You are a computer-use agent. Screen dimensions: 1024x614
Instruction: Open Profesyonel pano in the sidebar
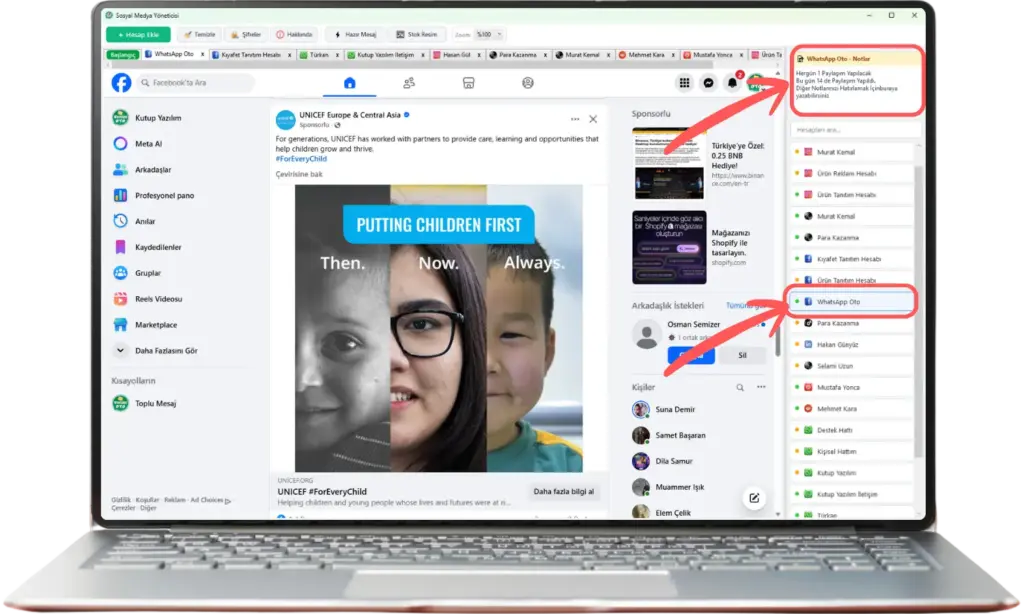(x=153, y=195)
